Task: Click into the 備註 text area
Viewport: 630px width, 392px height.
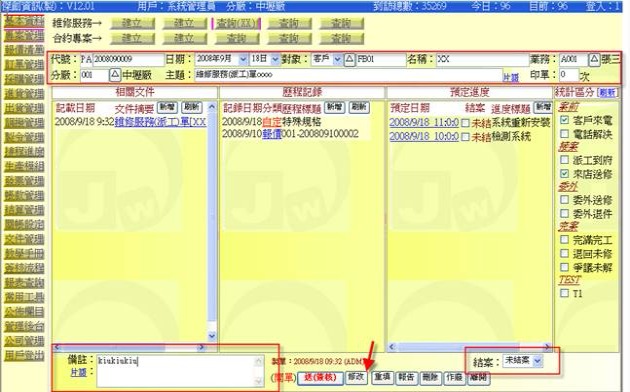Action: (x=180, y=371)
